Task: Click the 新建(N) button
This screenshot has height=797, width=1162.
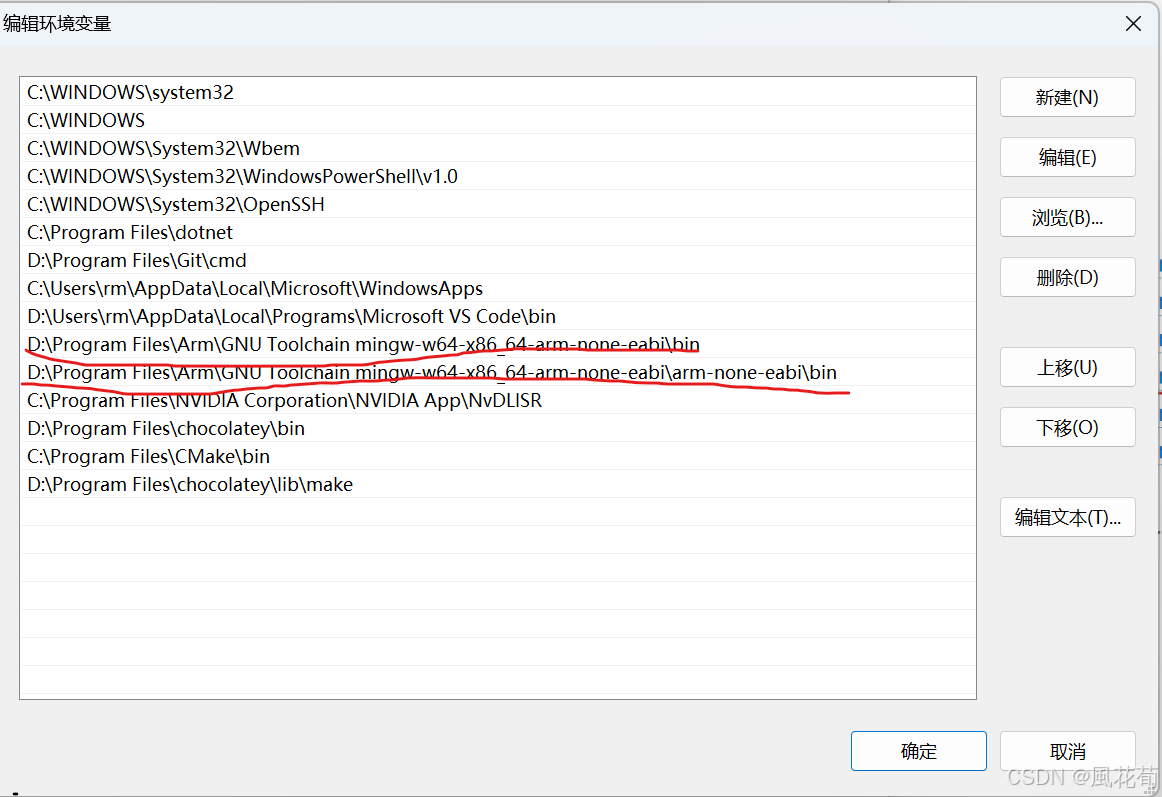Action: (1067, 97)
